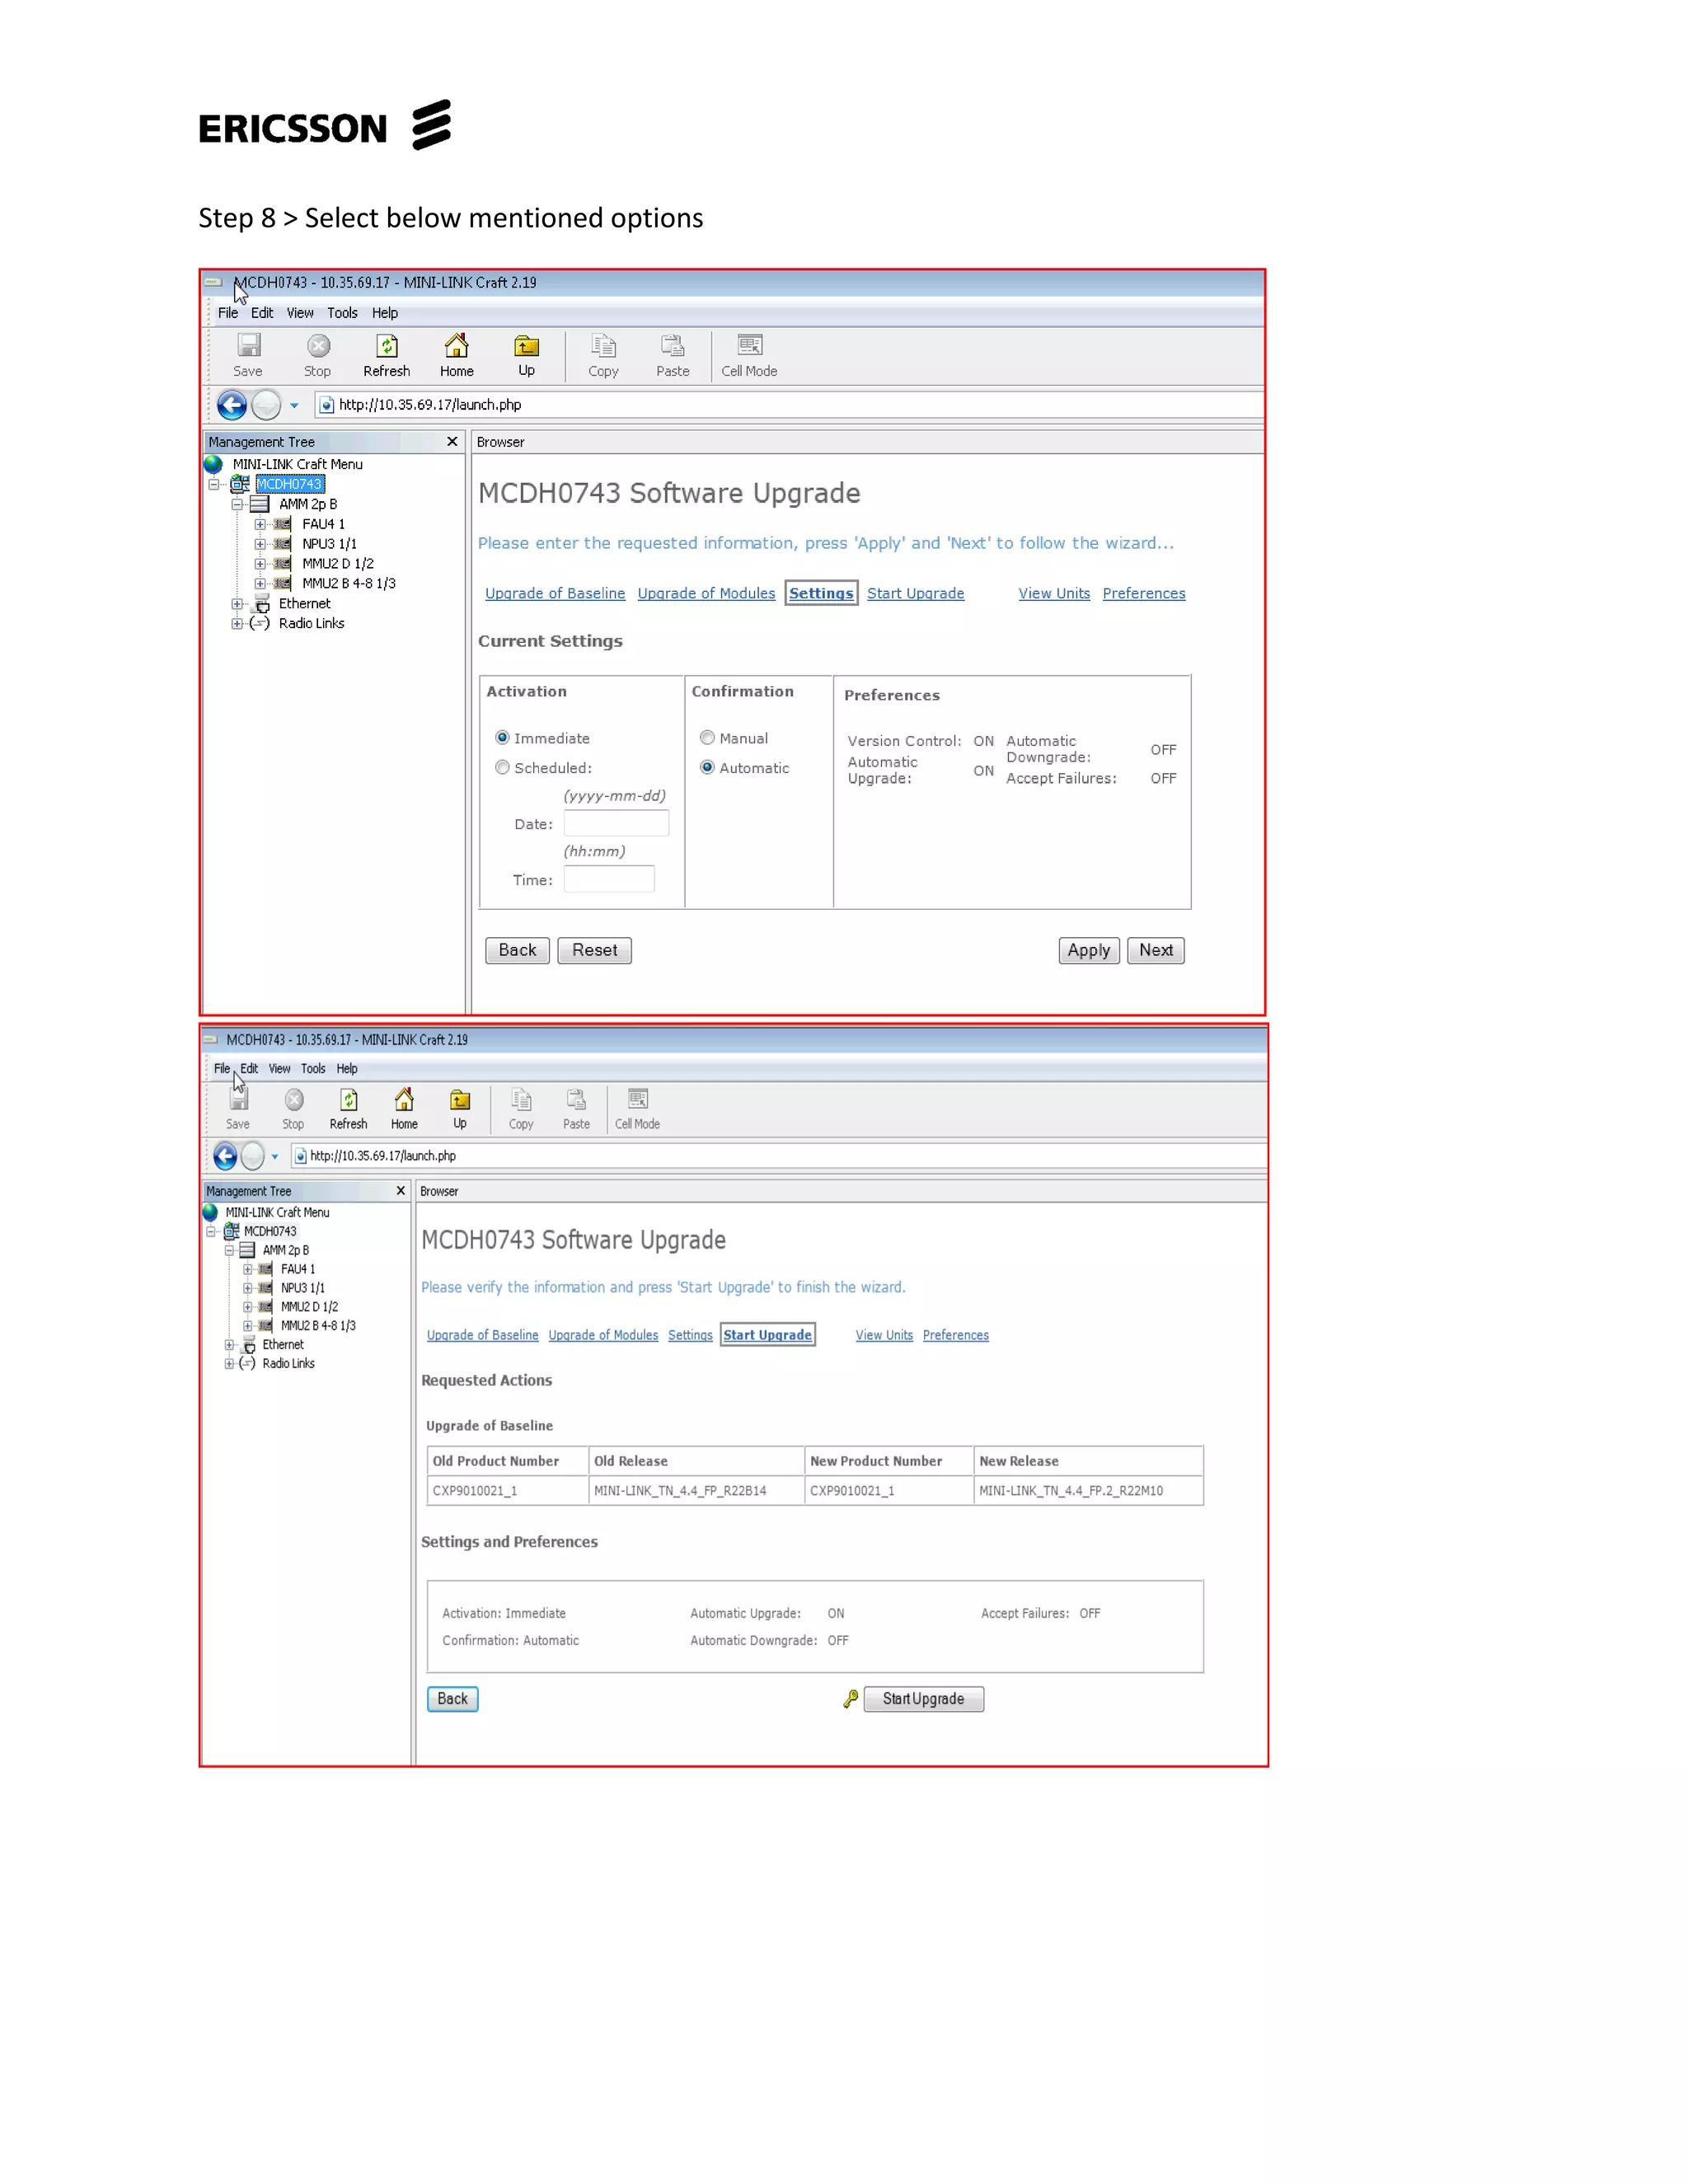Image resolution: width=1688 pixels, height=2184 pixels.
Task: Click blue Back arrow in lower window
Action: click(226, 1156)
